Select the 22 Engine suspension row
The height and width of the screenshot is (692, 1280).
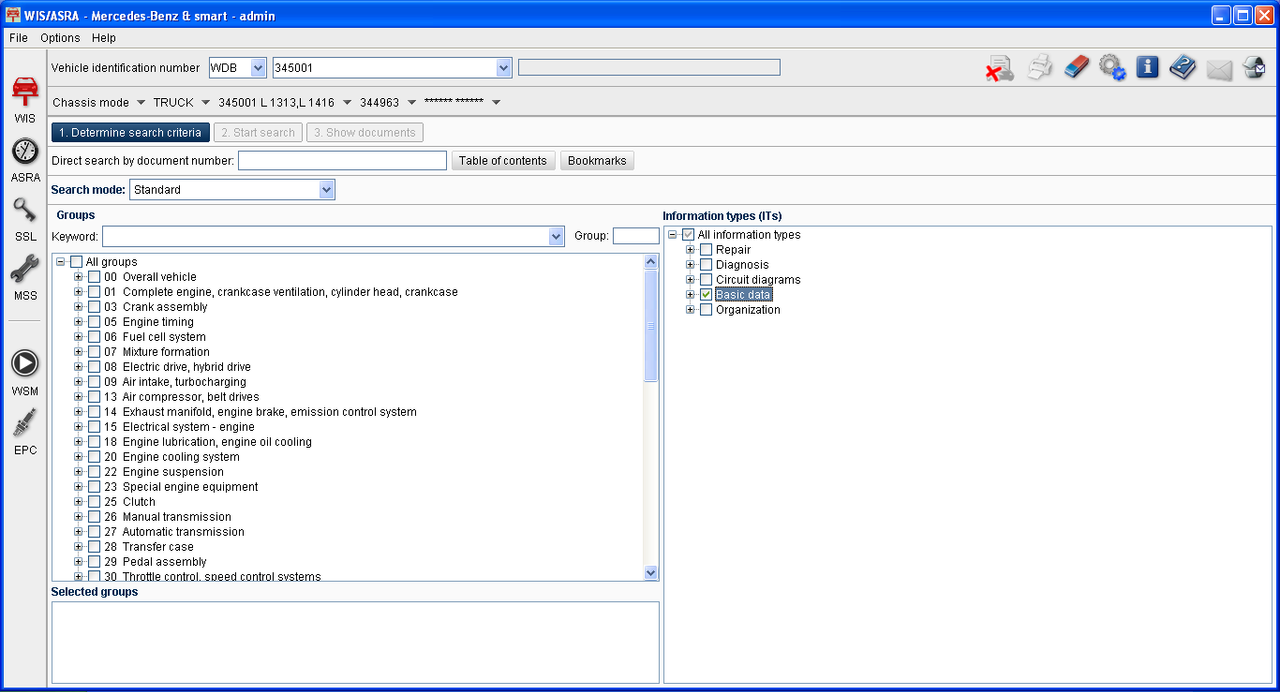coord(163,472)
